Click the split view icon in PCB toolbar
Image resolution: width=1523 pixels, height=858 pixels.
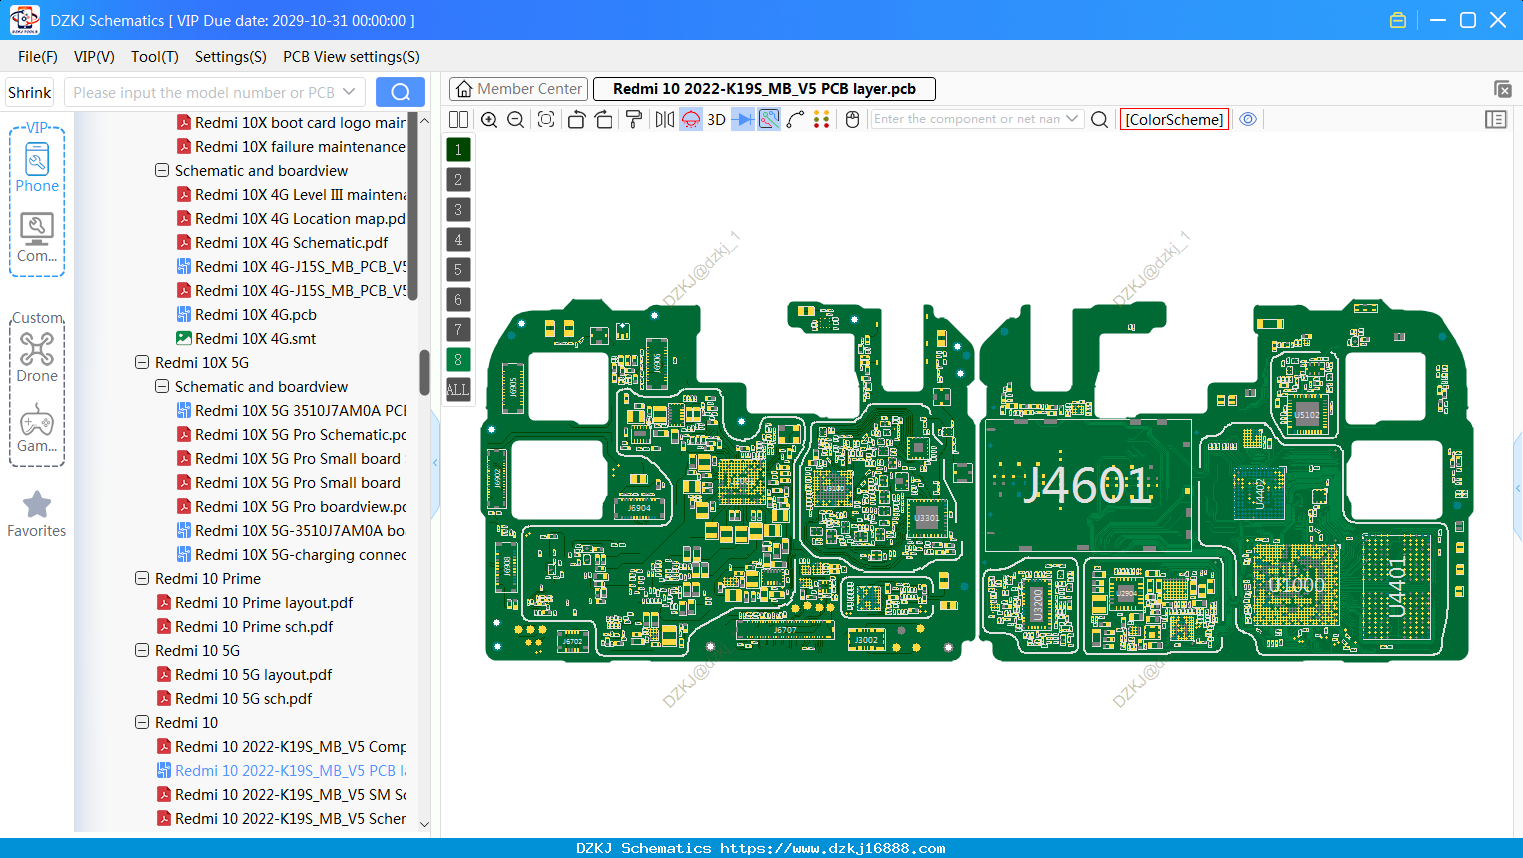click(458, 119)
